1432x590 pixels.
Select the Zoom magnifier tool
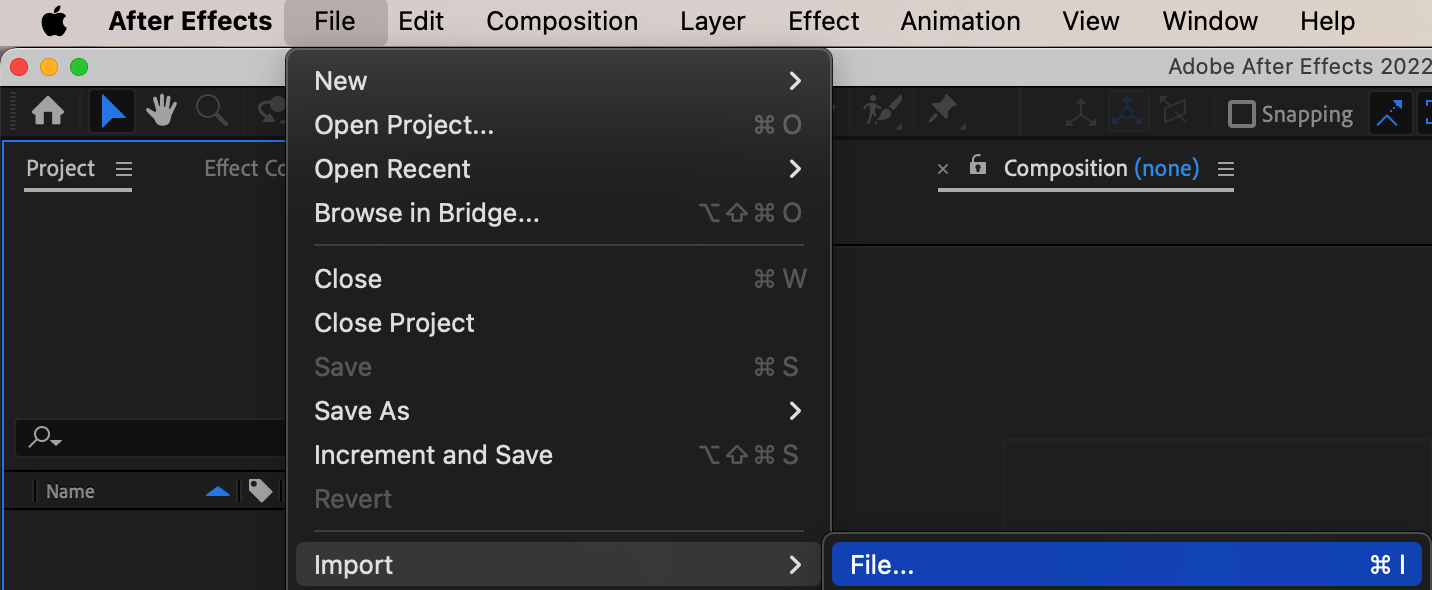[x=211, y=112]
